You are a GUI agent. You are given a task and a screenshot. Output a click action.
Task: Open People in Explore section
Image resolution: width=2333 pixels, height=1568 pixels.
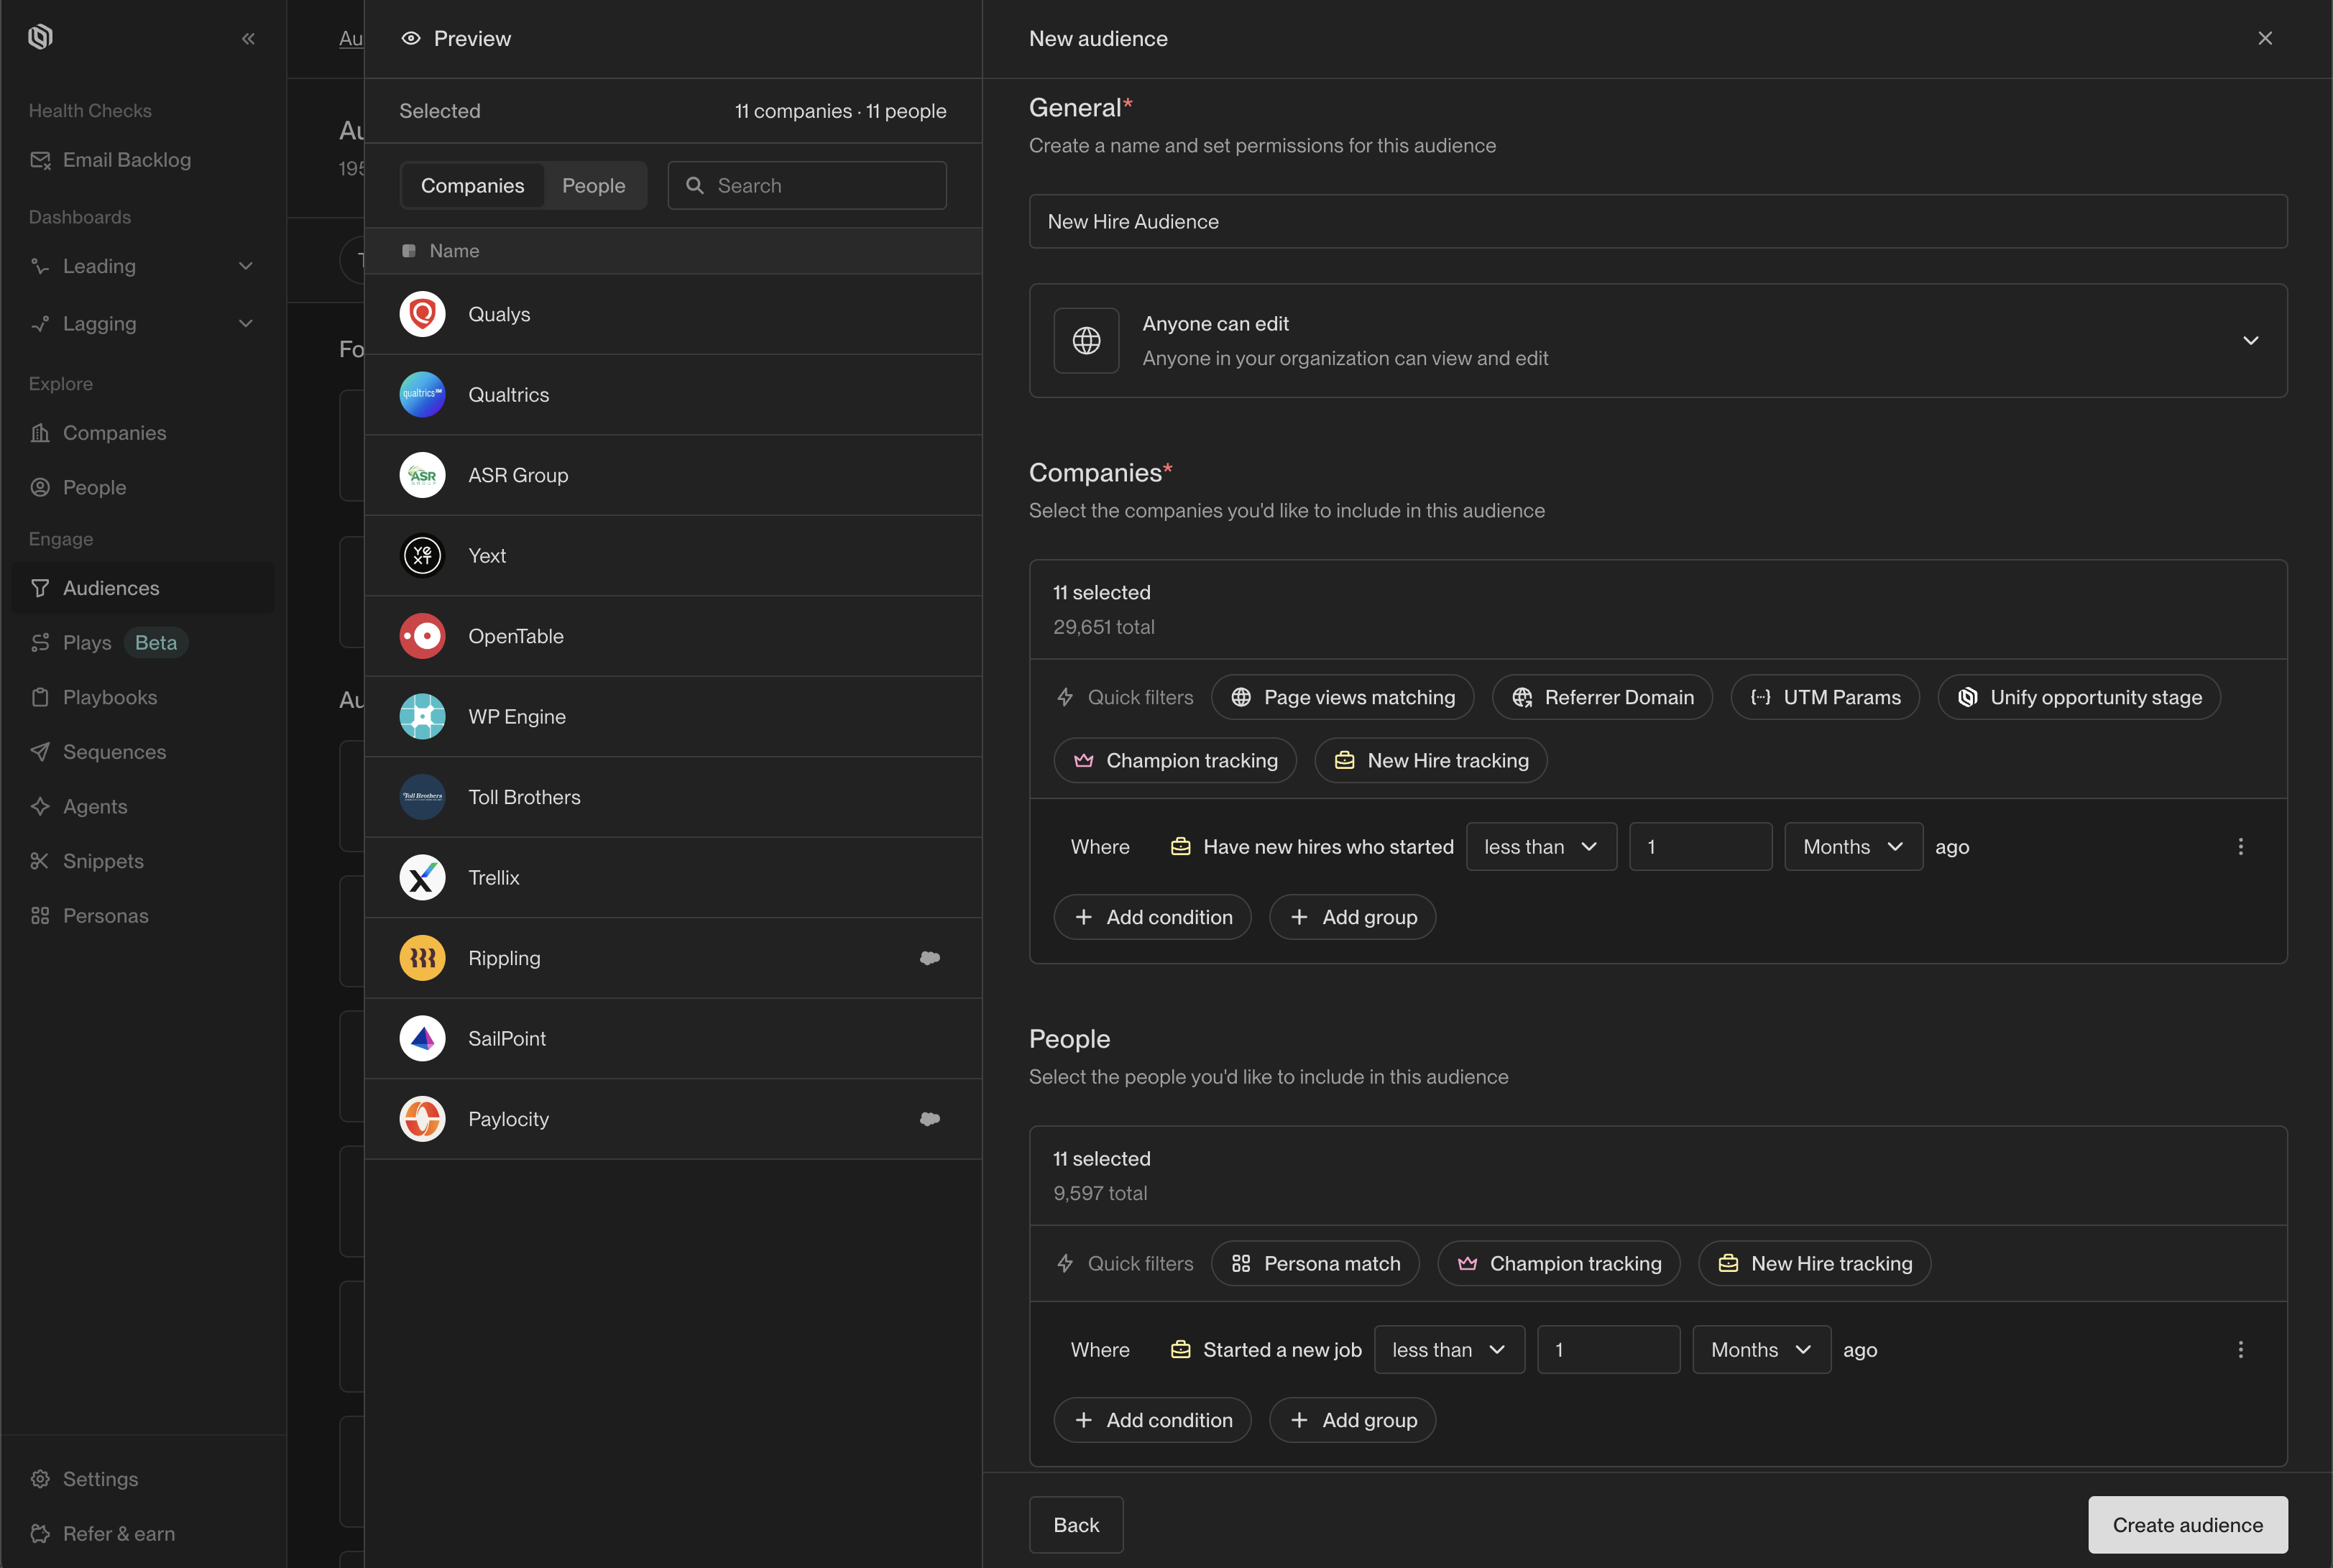(143, 487)
